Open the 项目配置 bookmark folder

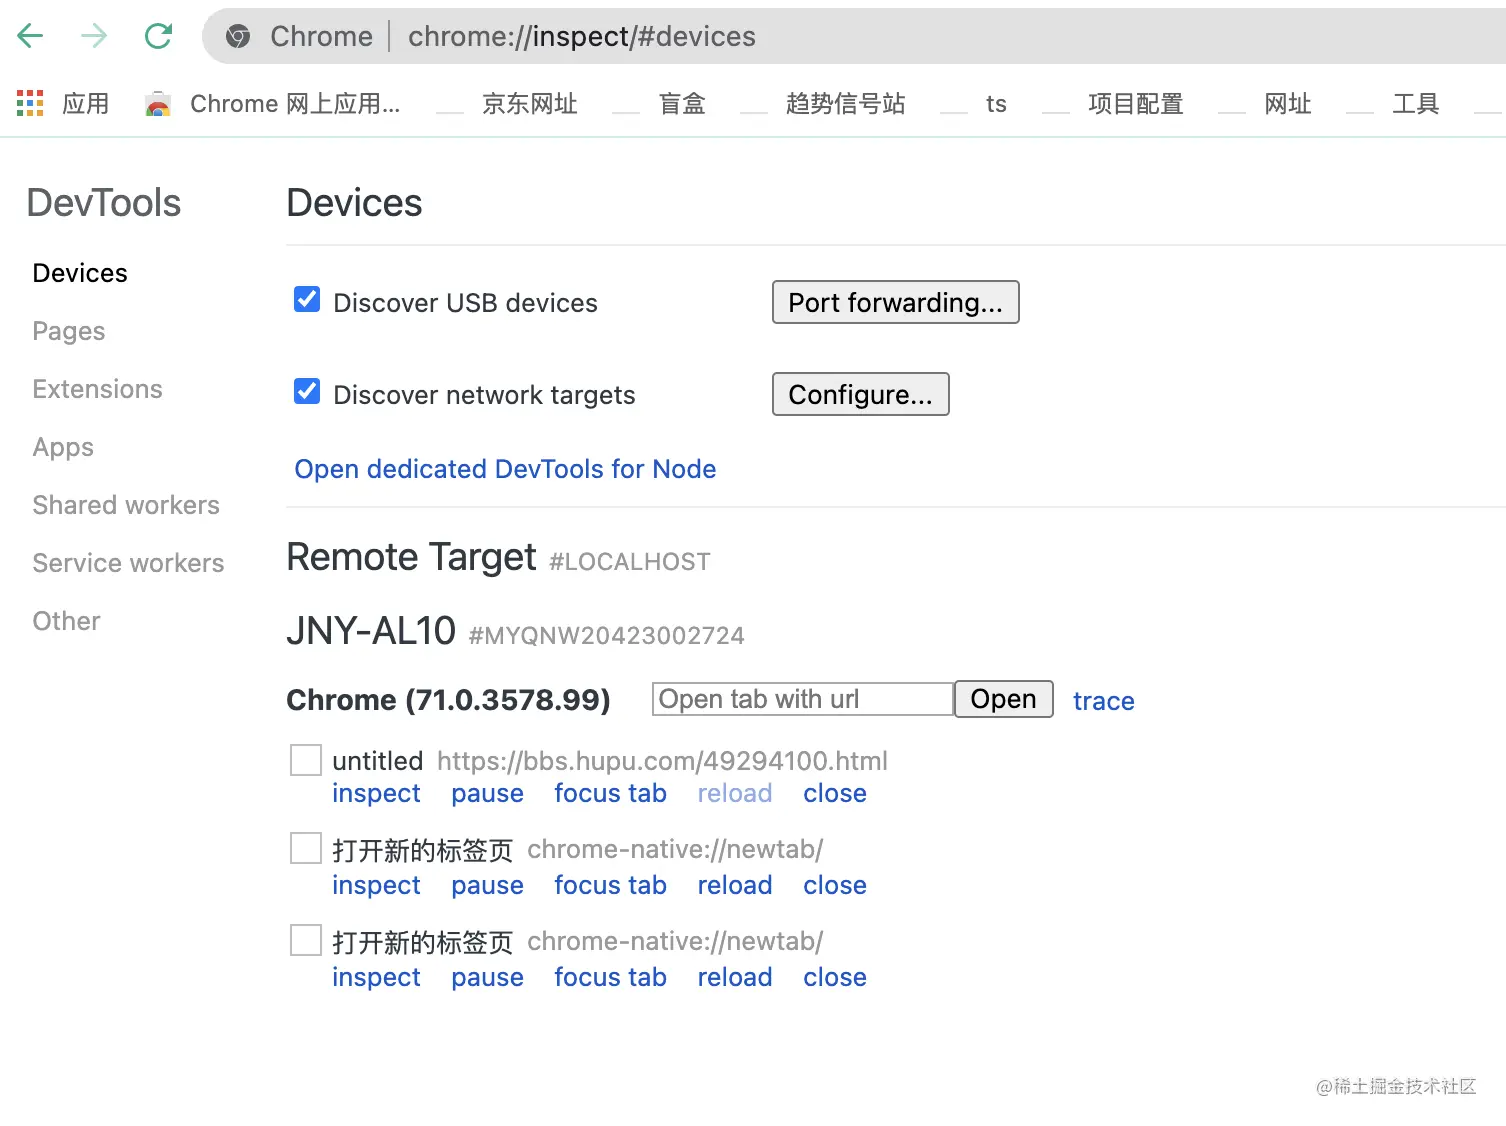[1135, 104]
